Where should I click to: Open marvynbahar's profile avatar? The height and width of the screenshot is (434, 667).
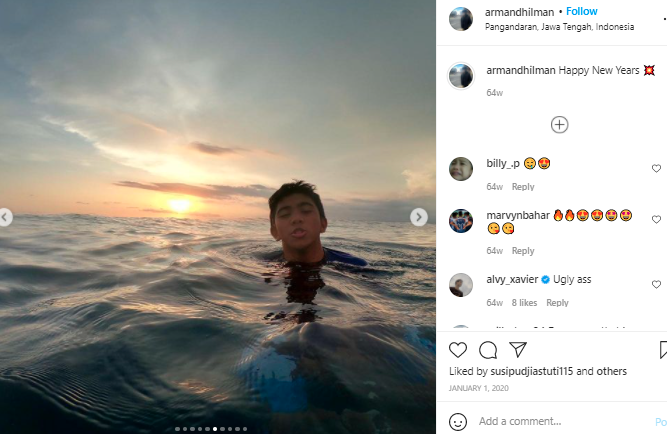461,221
